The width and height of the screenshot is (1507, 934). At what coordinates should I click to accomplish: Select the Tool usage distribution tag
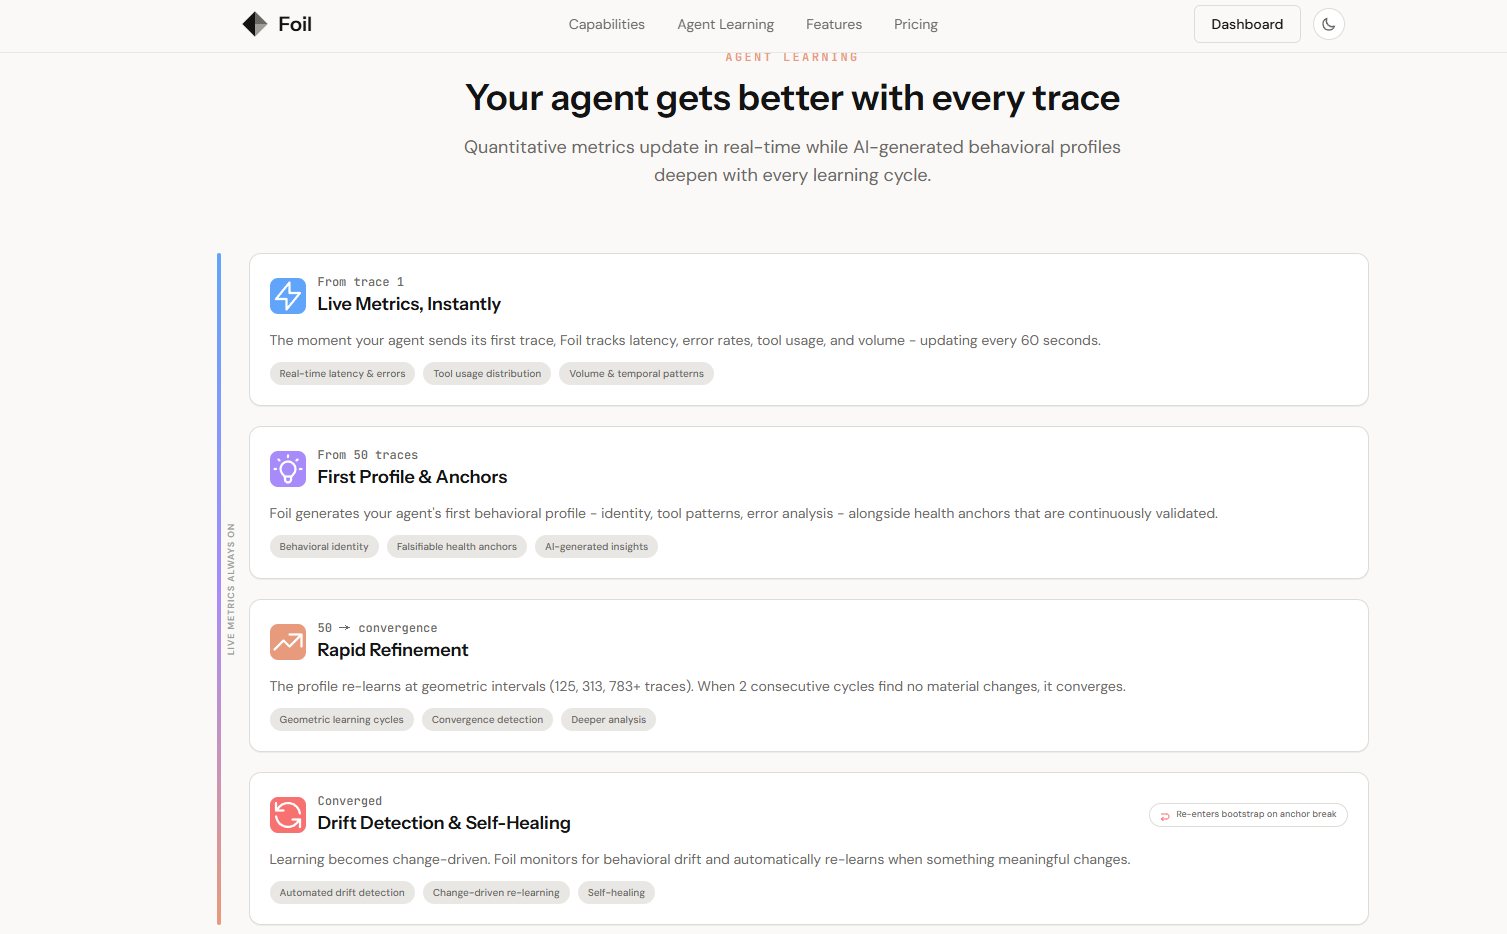[487, 374]
